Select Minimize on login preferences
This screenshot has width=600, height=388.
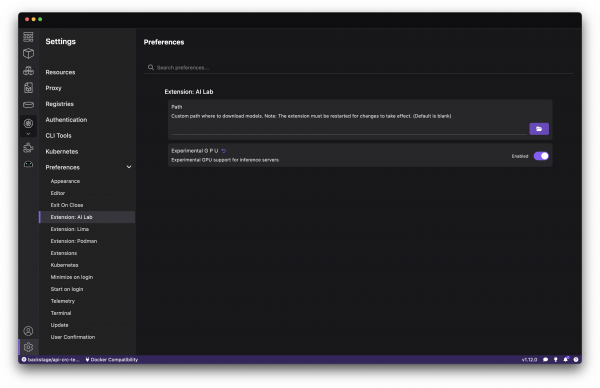[72, 277]
